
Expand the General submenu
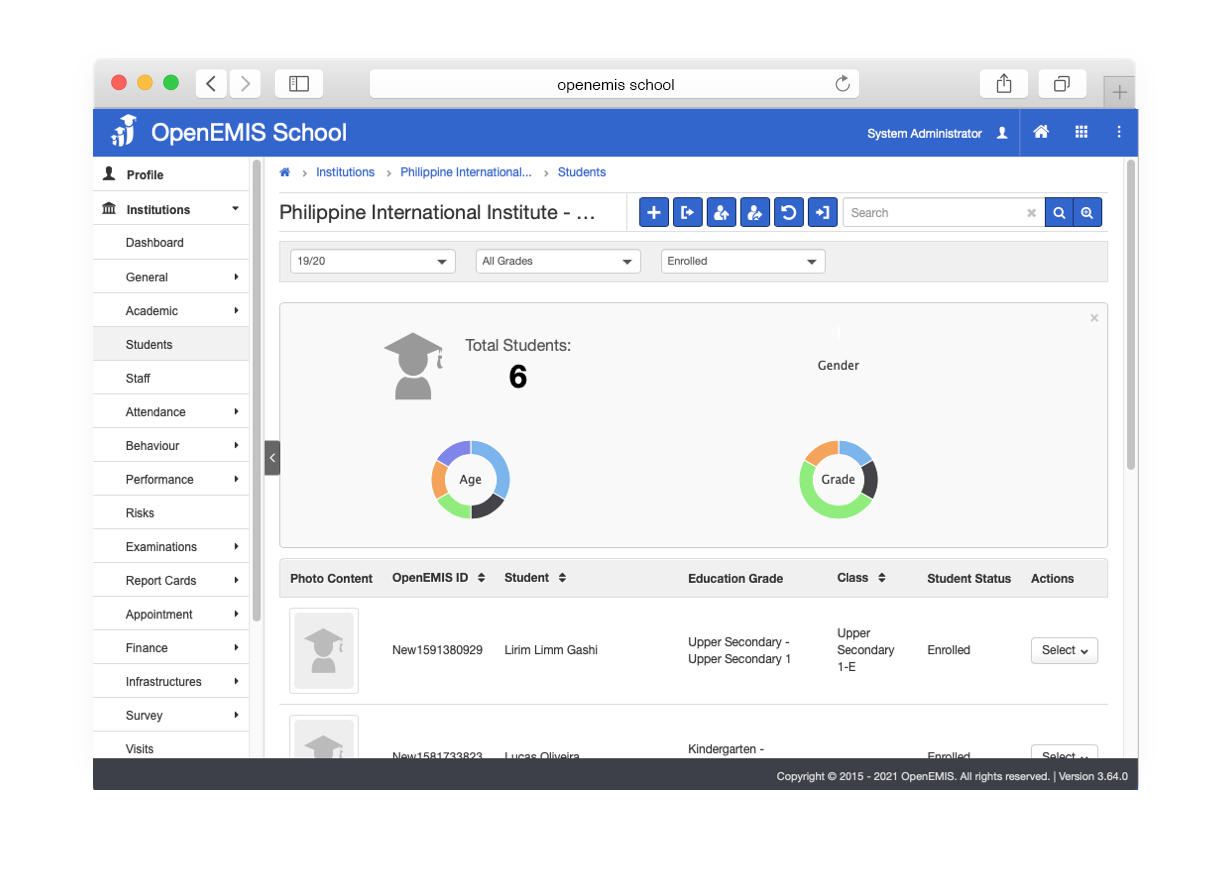[236, 277]
